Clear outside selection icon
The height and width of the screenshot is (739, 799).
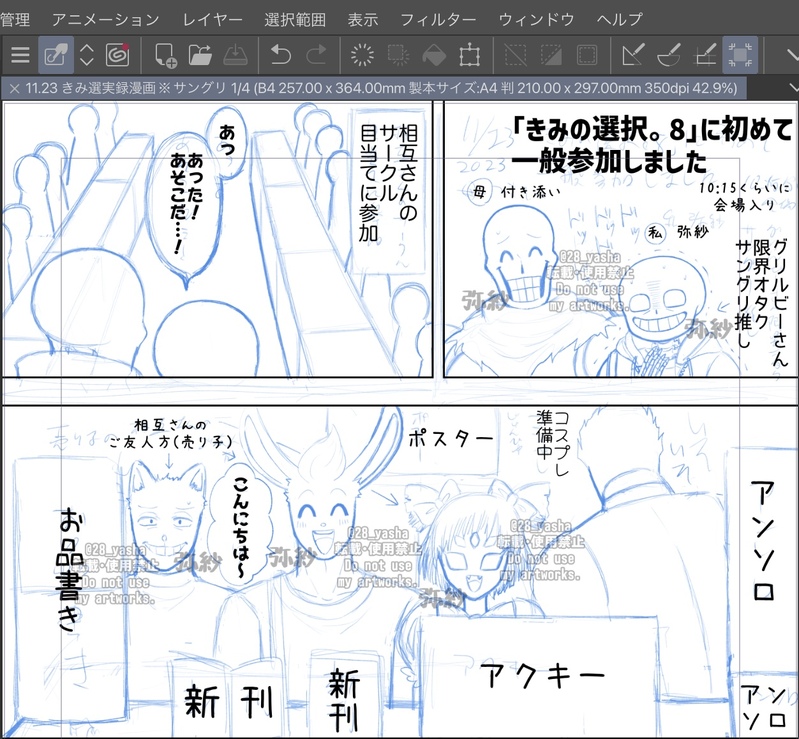tap(398, 55)
